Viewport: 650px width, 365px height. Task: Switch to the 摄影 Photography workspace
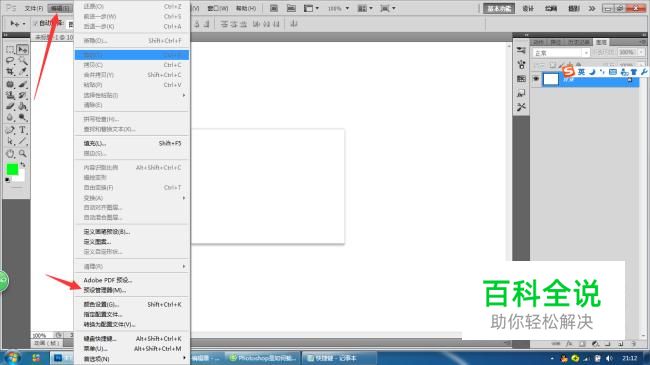click(x=574, y=8)
